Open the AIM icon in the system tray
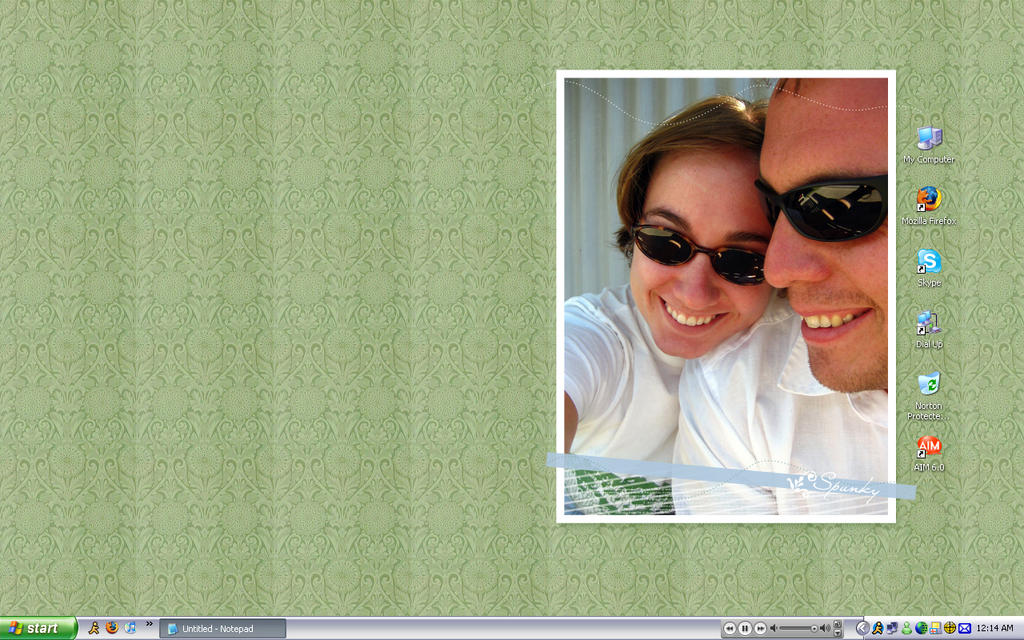The image size is (1024, 640). [x=879, y=628]
